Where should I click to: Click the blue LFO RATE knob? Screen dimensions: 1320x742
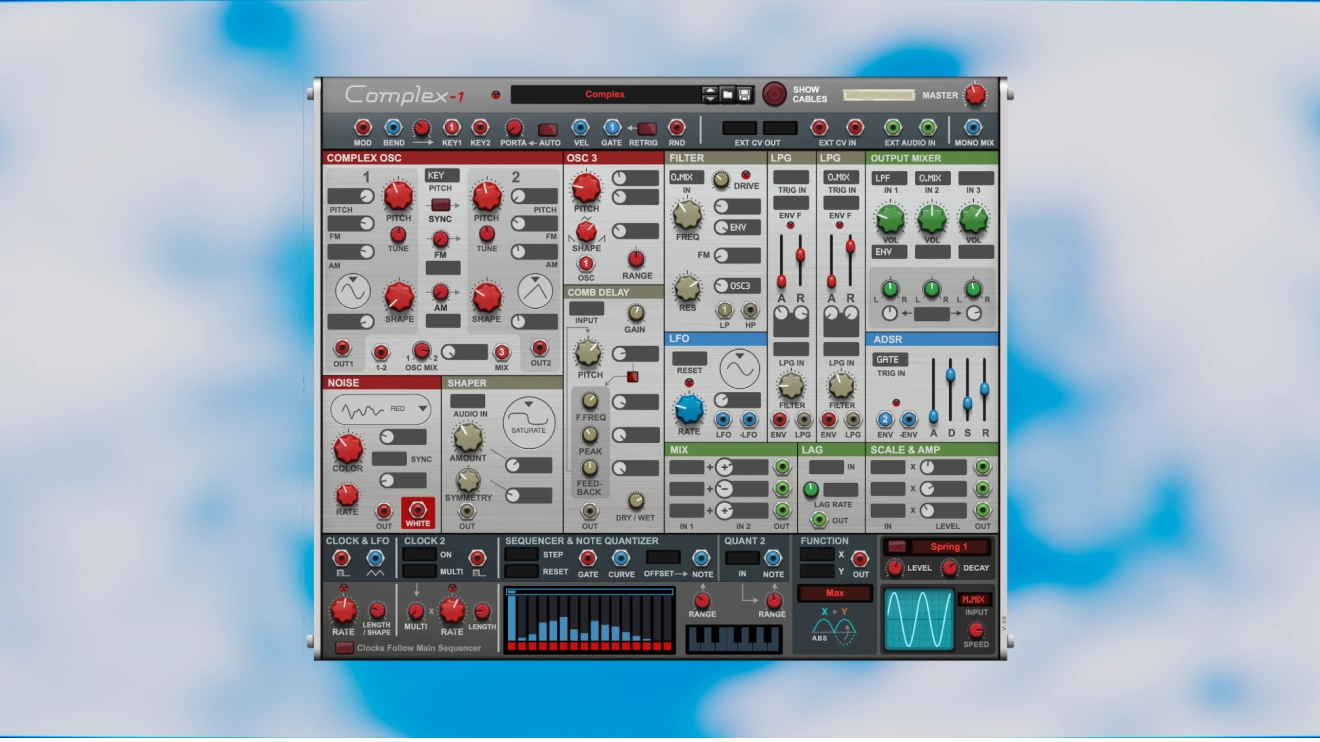coord(688,408)
